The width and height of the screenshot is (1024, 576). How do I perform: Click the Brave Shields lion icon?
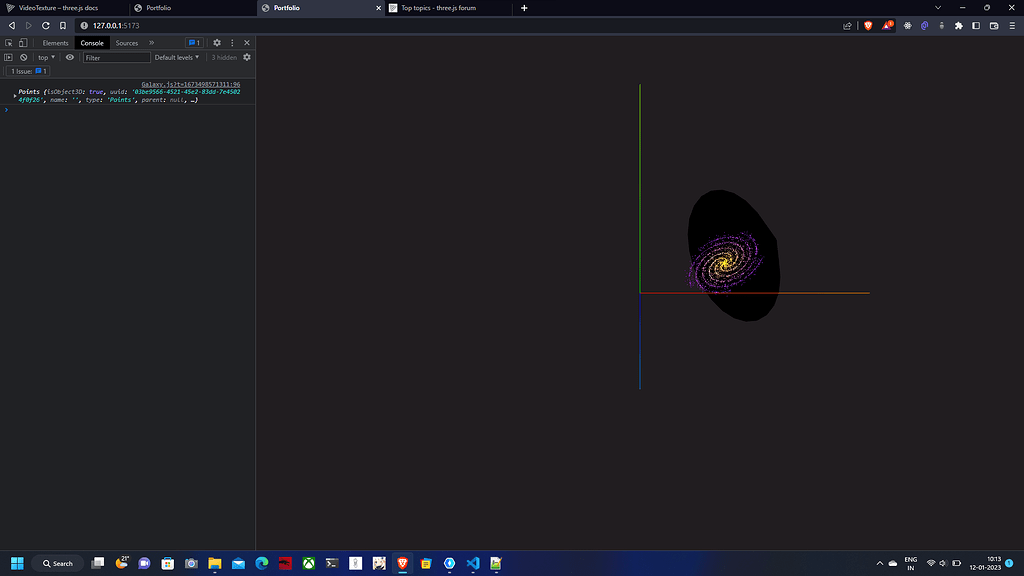[x=869, y=25]
